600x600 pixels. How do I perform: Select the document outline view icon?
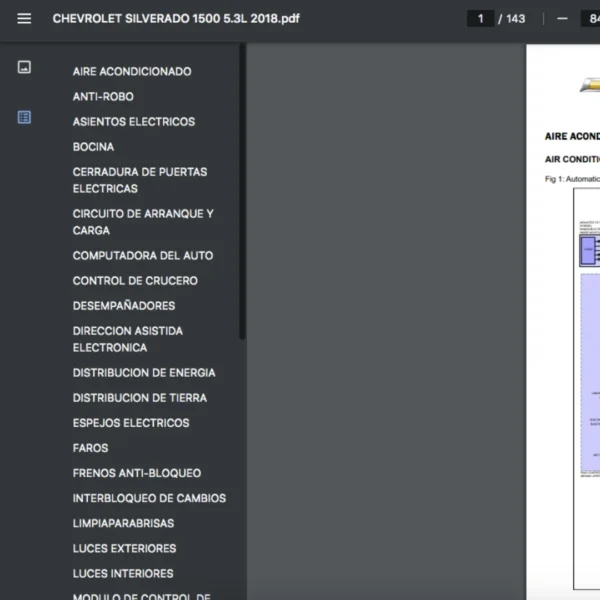click(24, 117)
